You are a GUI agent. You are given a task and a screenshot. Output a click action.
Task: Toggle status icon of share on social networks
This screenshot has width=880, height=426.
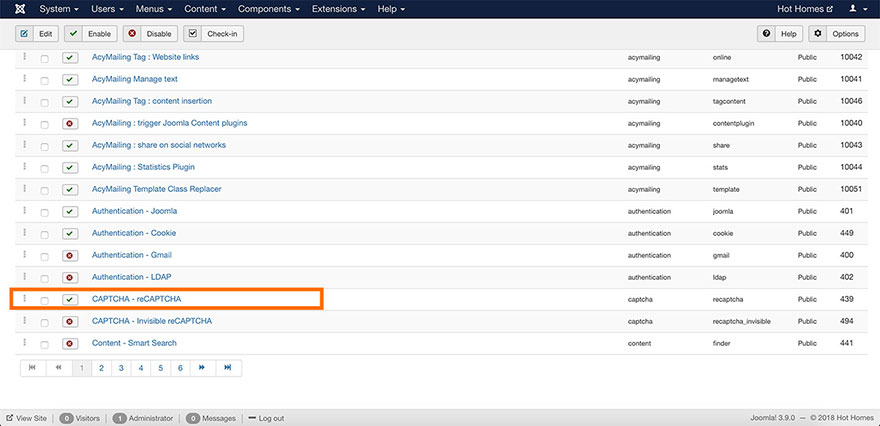[x=70, y=145]
